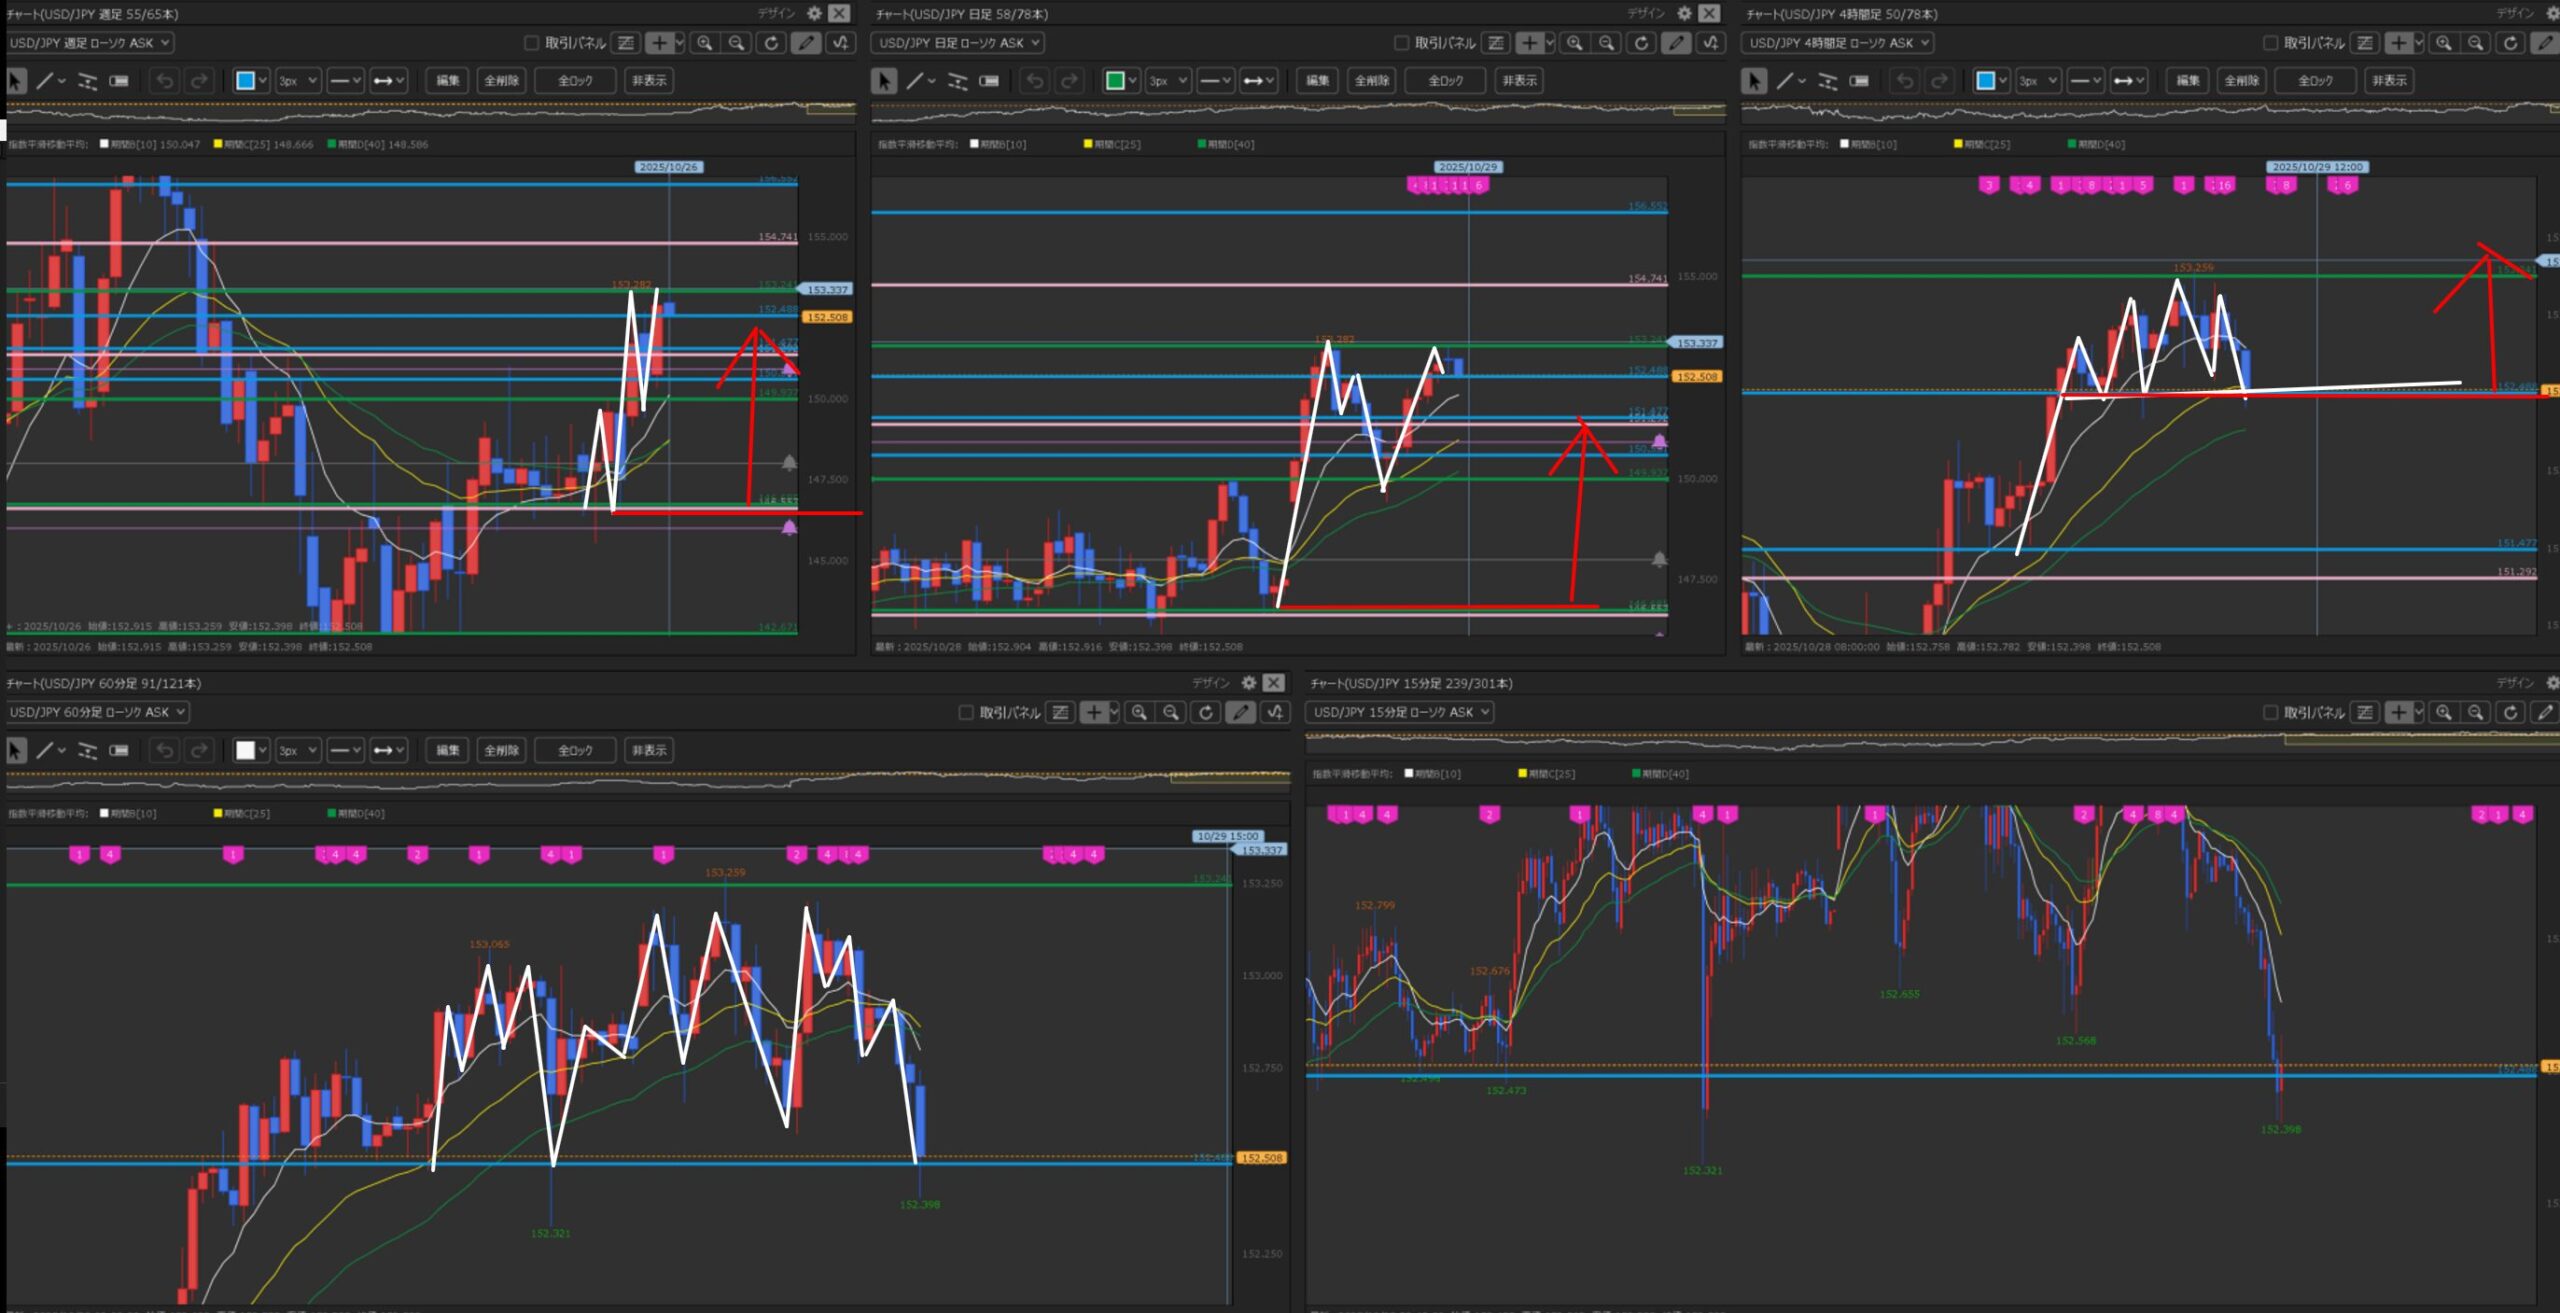Select the line drawing tool in 4-hour chart
Screen dimensions: 2560x1313
pos(1785,81)
